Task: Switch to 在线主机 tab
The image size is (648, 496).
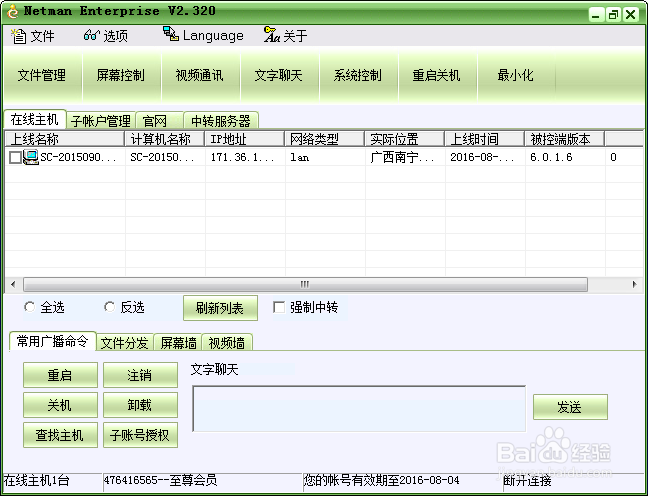Action: 35,119
